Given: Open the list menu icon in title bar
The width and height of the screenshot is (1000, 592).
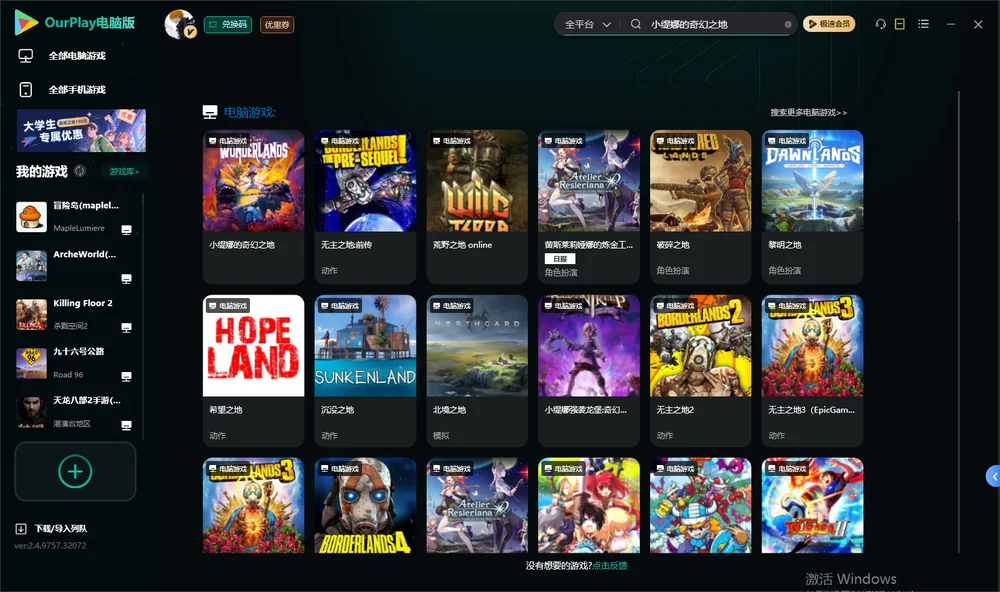Looking at the screenshot, I should (x=923, y=24).
